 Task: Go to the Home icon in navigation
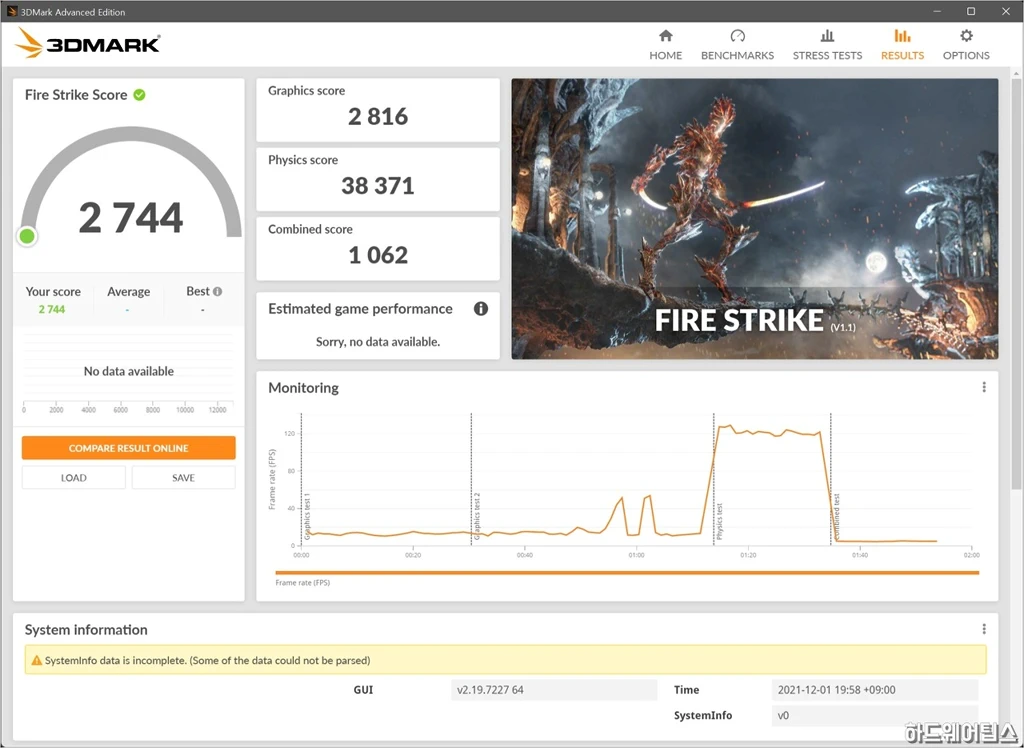point(666,36)
